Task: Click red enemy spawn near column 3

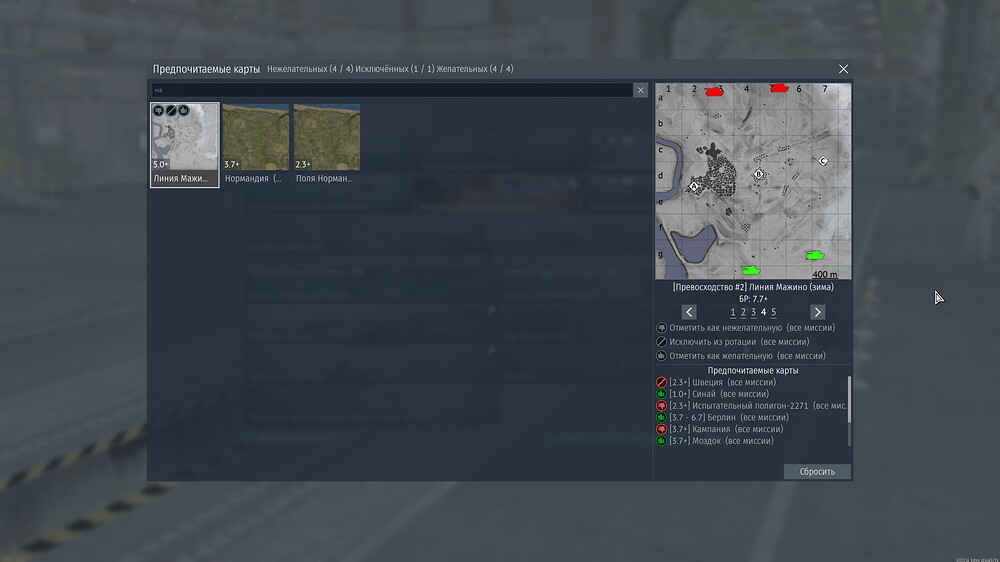Action: coord(715,91)
